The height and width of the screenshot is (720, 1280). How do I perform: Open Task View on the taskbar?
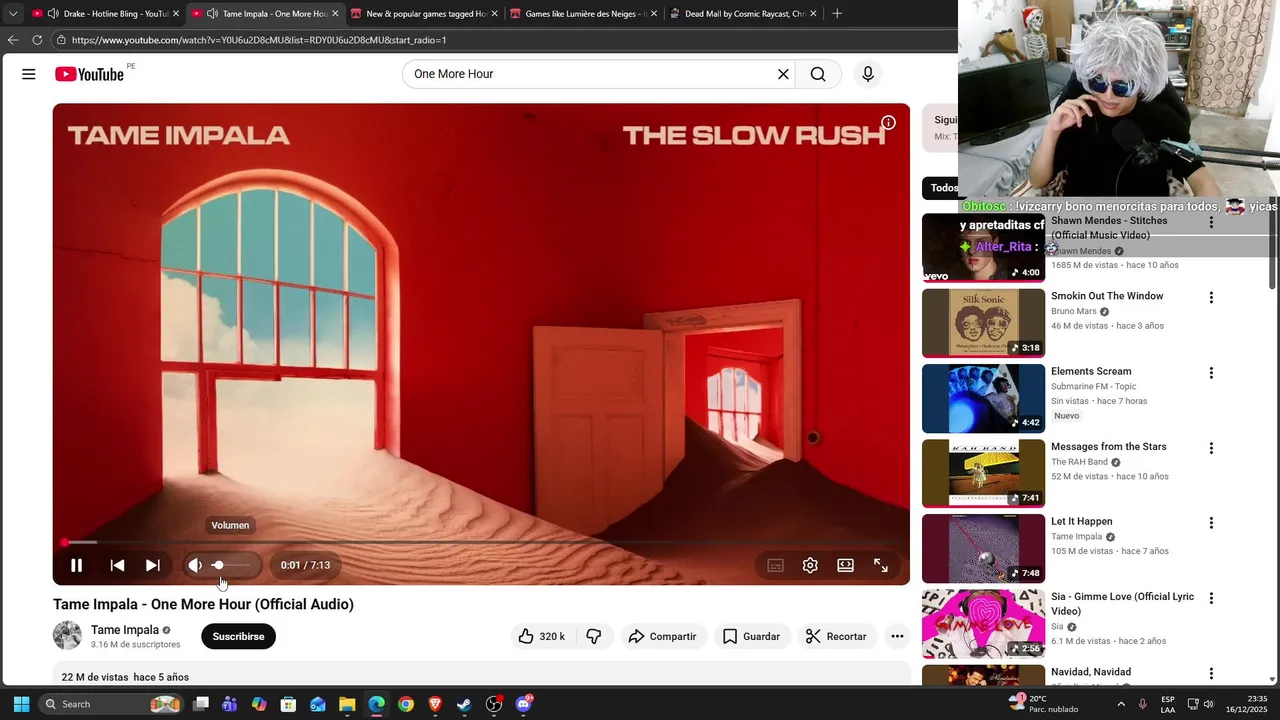(x=201, y=704)
